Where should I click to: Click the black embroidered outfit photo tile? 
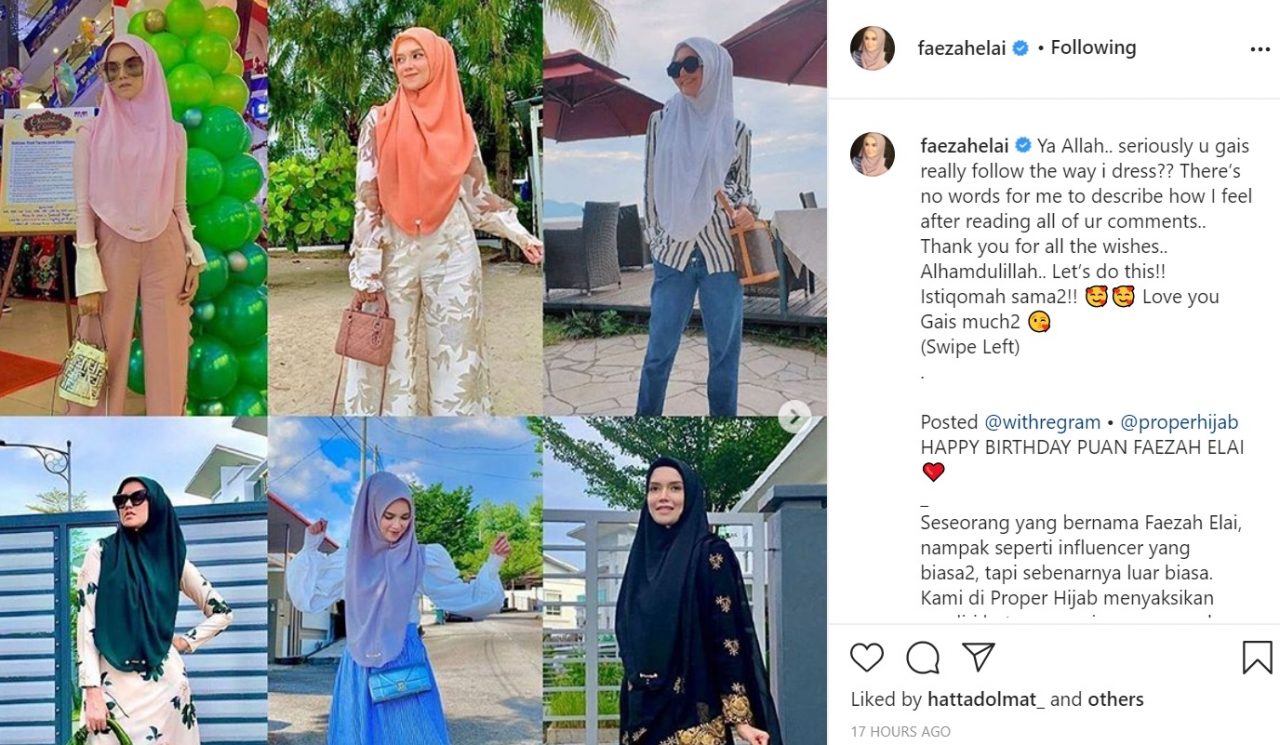pos(685,581)
